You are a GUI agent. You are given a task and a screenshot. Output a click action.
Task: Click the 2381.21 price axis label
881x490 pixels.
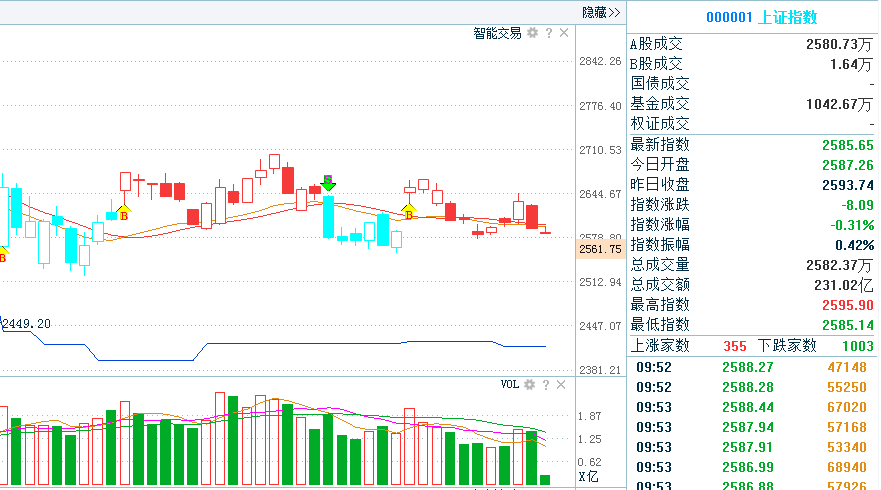pyautogui.click(x=600, y=370)
